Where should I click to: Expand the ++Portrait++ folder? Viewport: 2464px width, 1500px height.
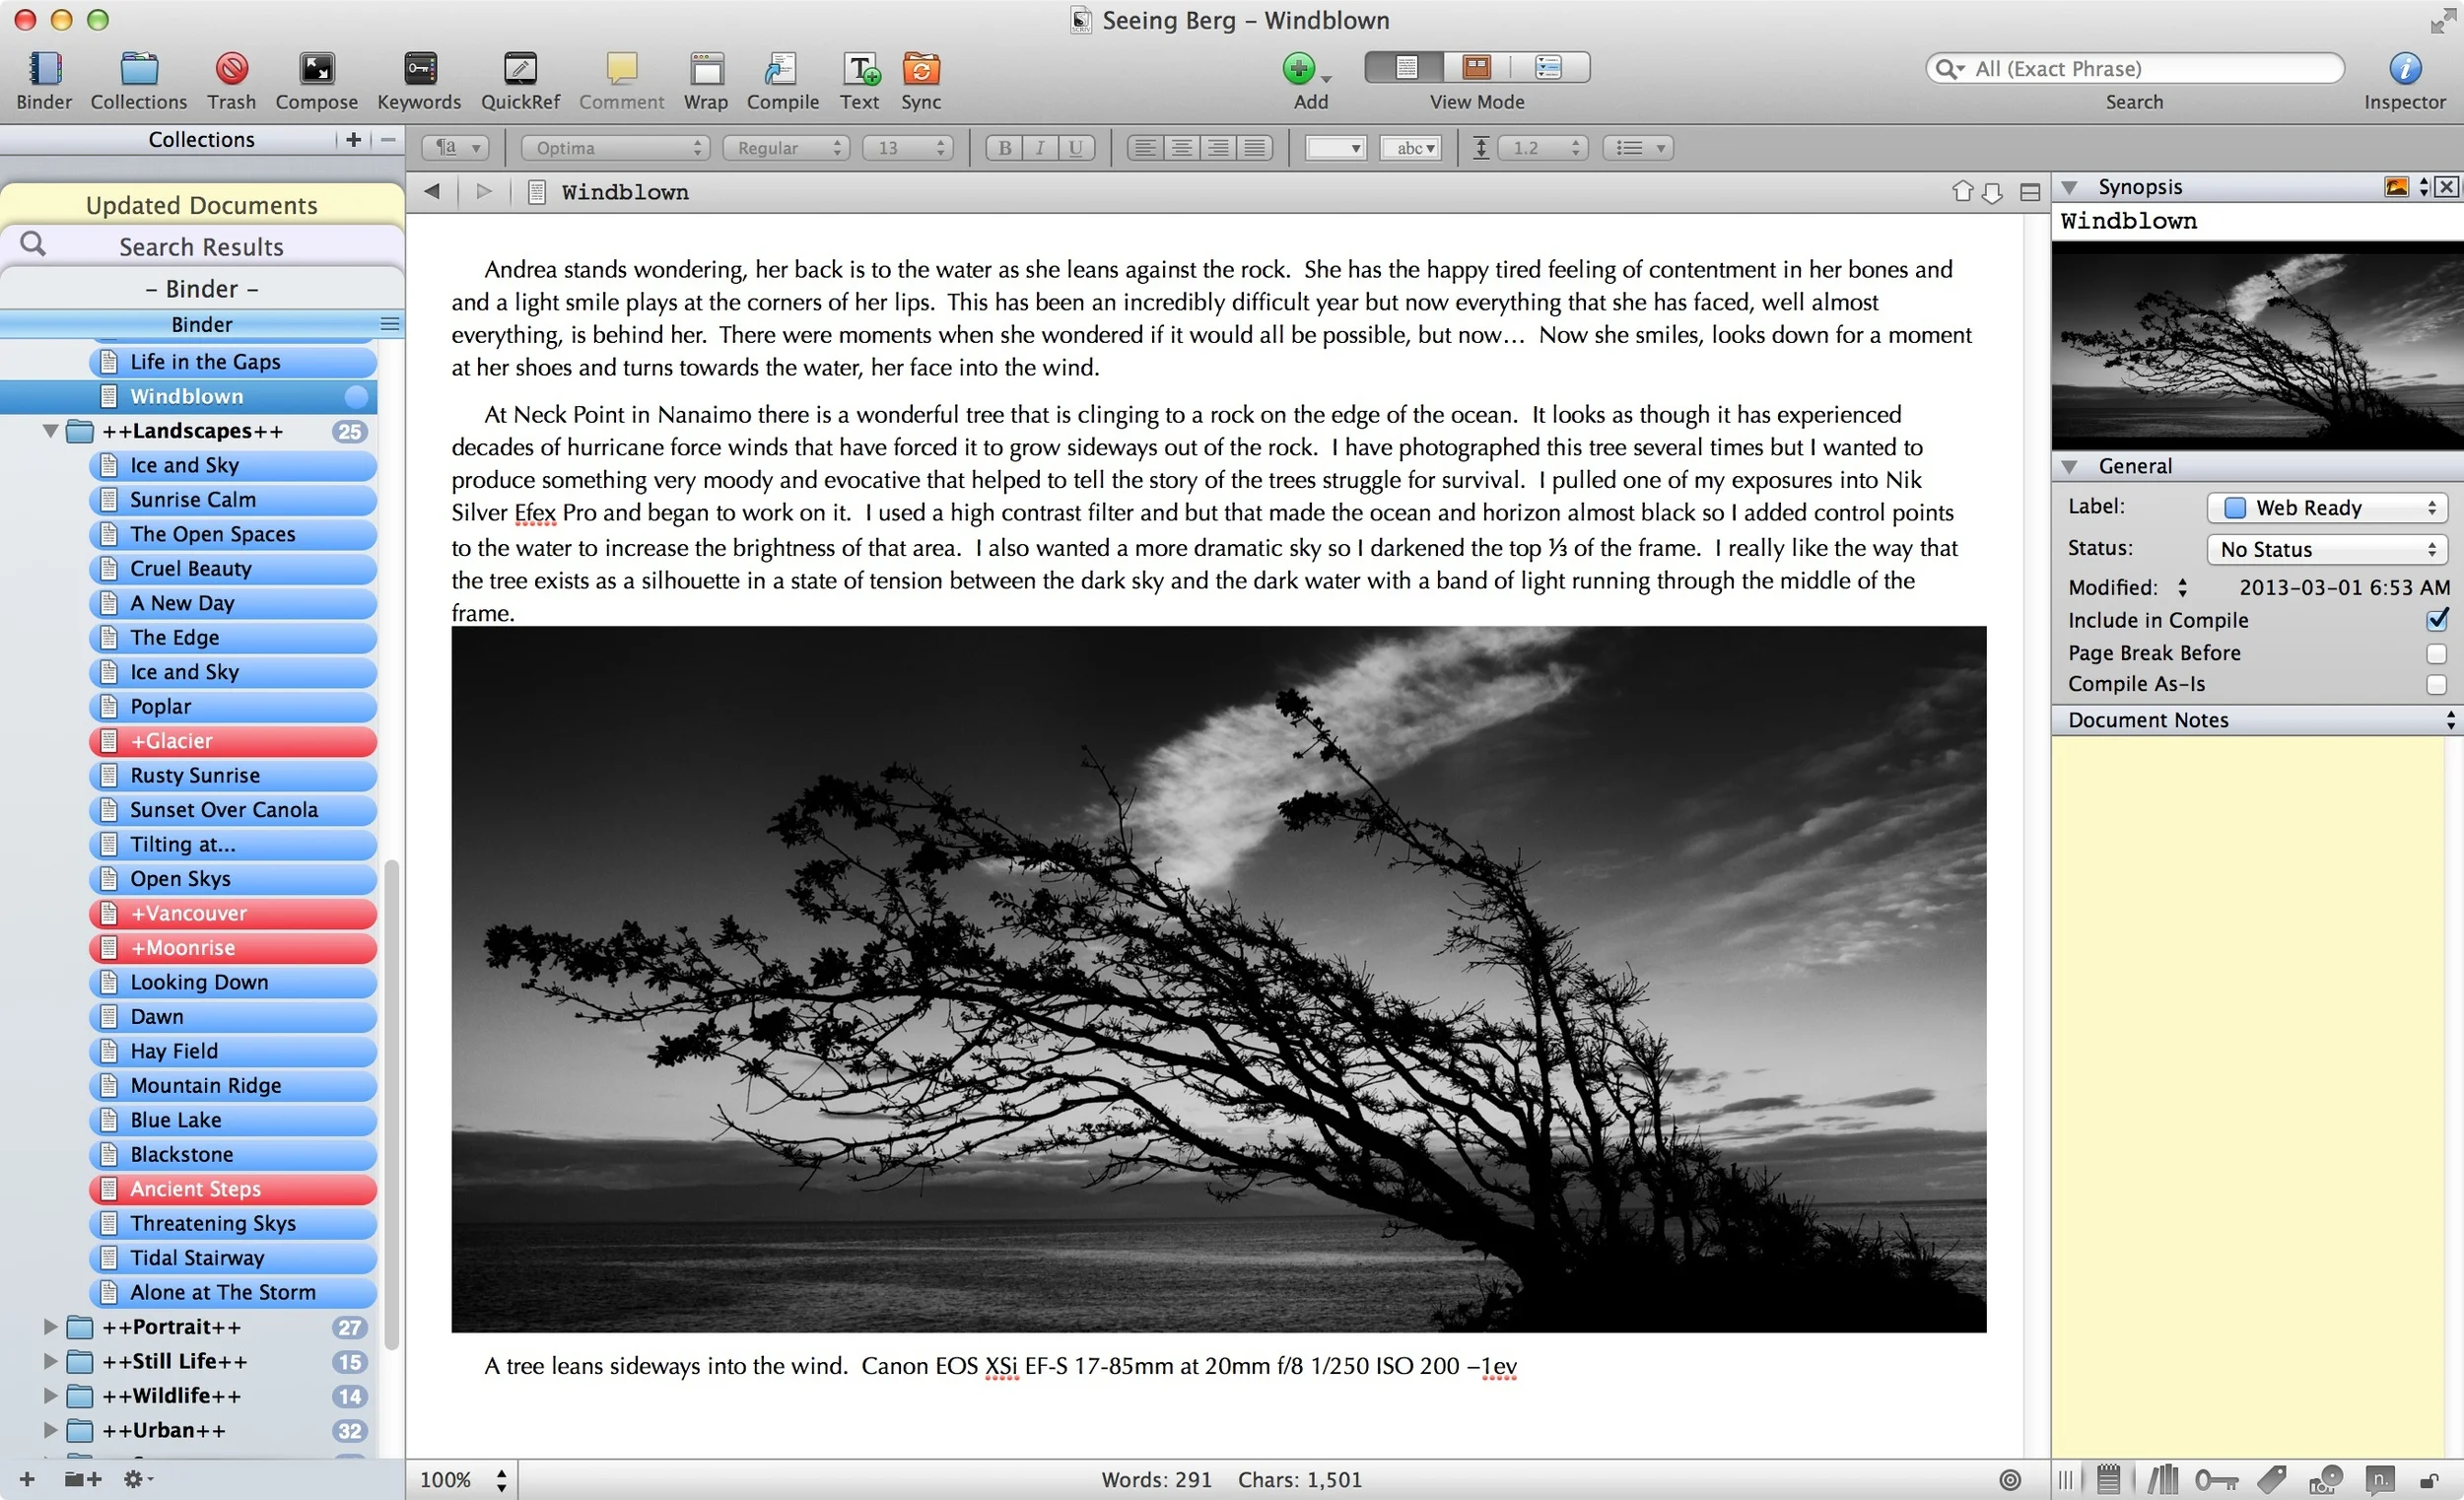(x=50, y=1327)
